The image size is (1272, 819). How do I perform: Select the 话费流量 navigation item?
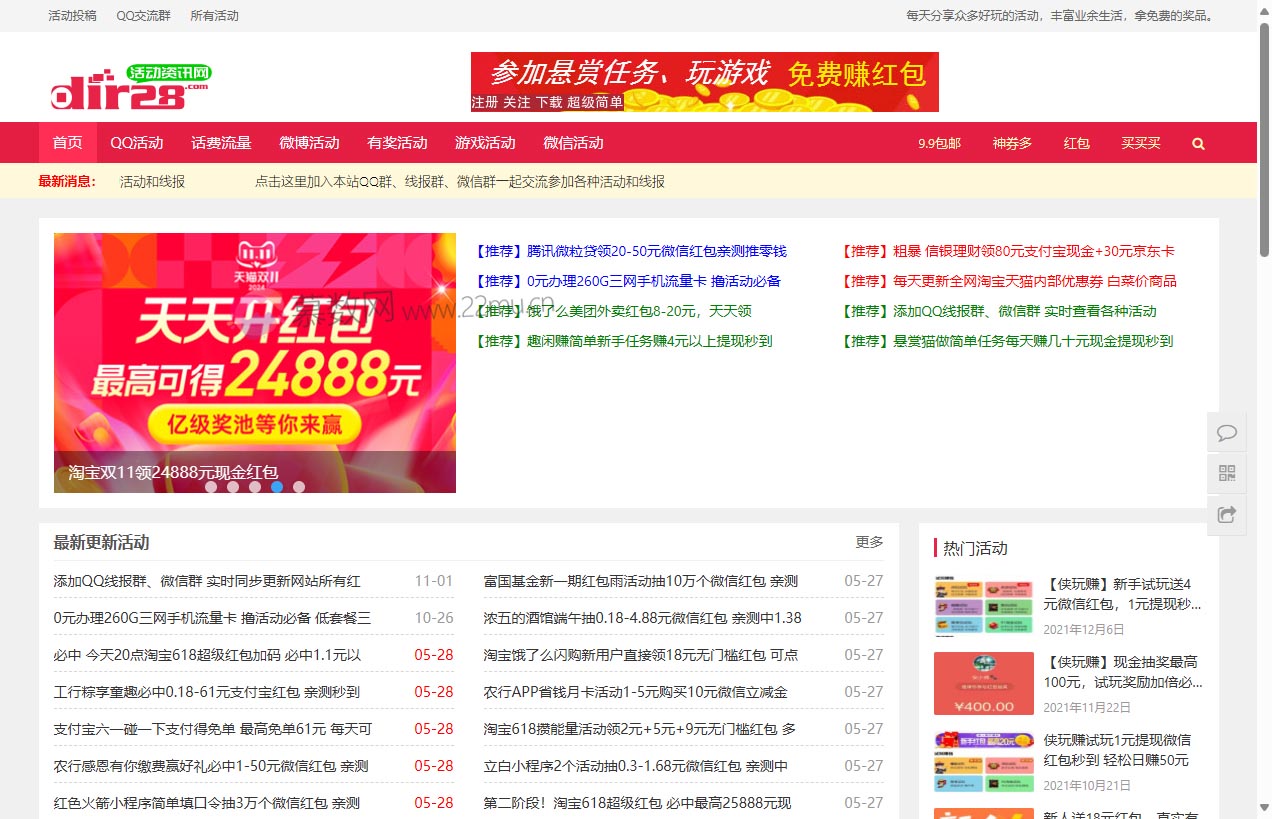221,142
